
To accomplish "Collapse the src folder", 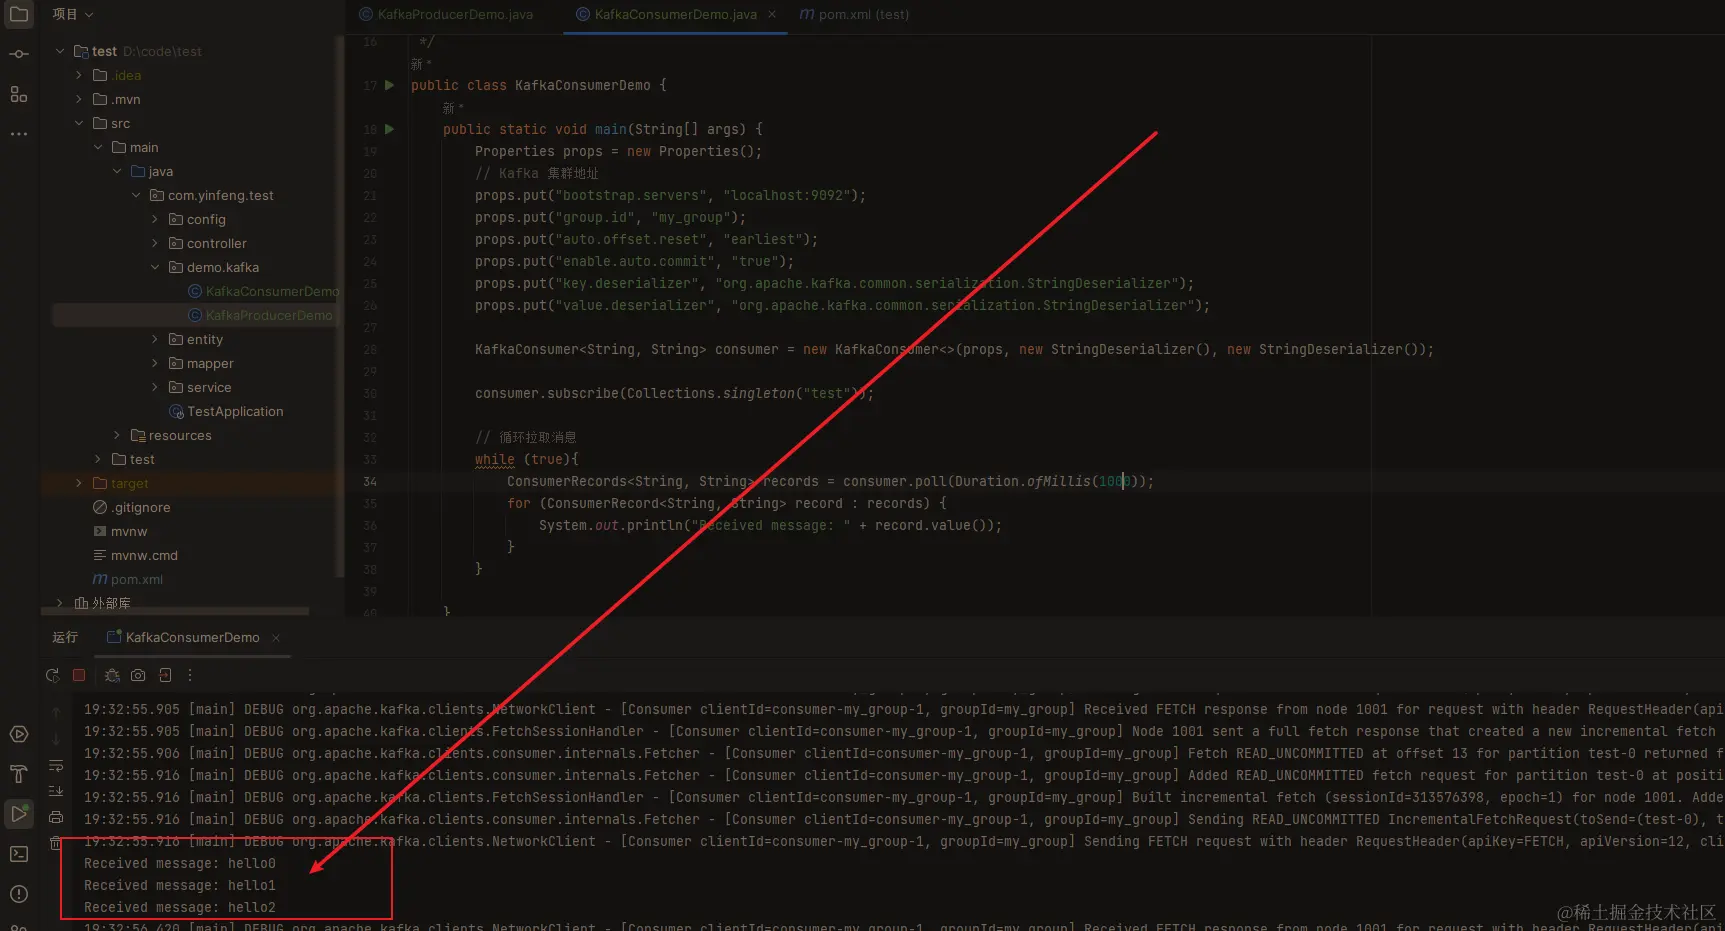I will click(79, 123).
